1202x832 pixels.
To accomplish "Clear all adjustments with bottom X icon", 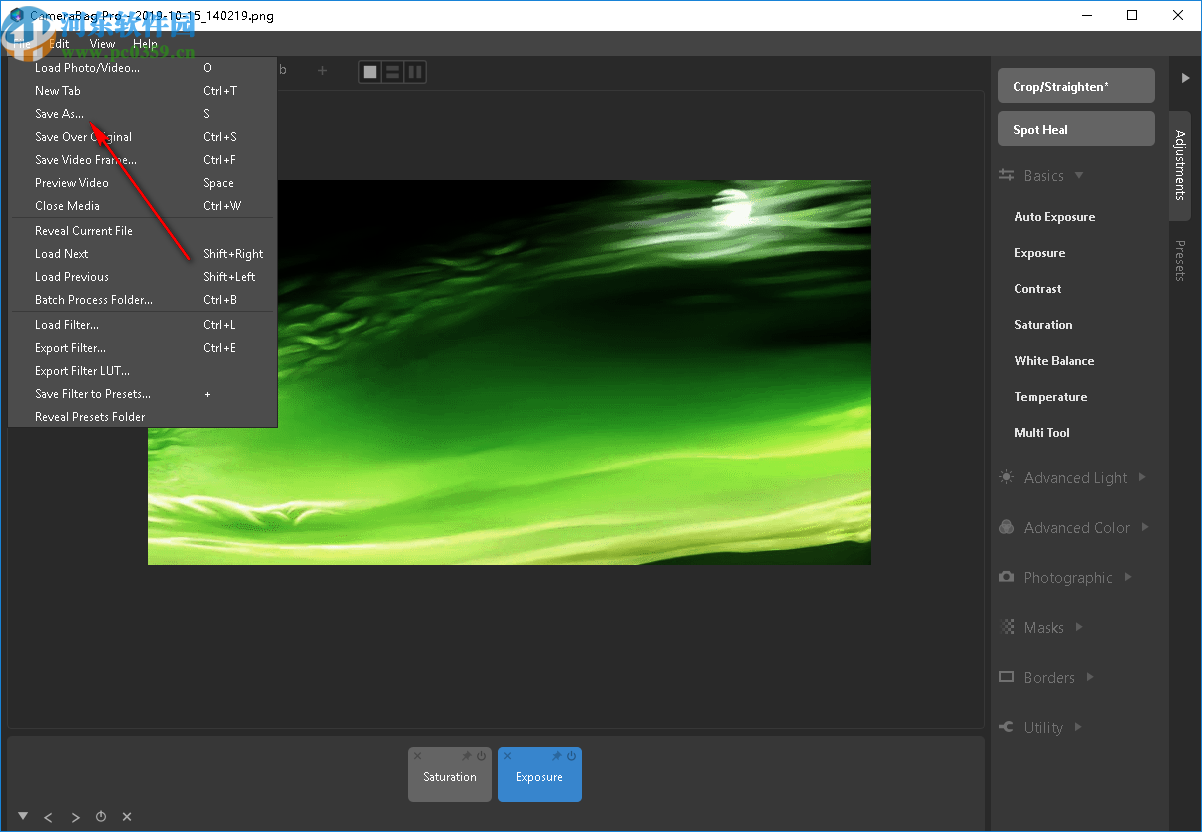I will pos(127,817).
